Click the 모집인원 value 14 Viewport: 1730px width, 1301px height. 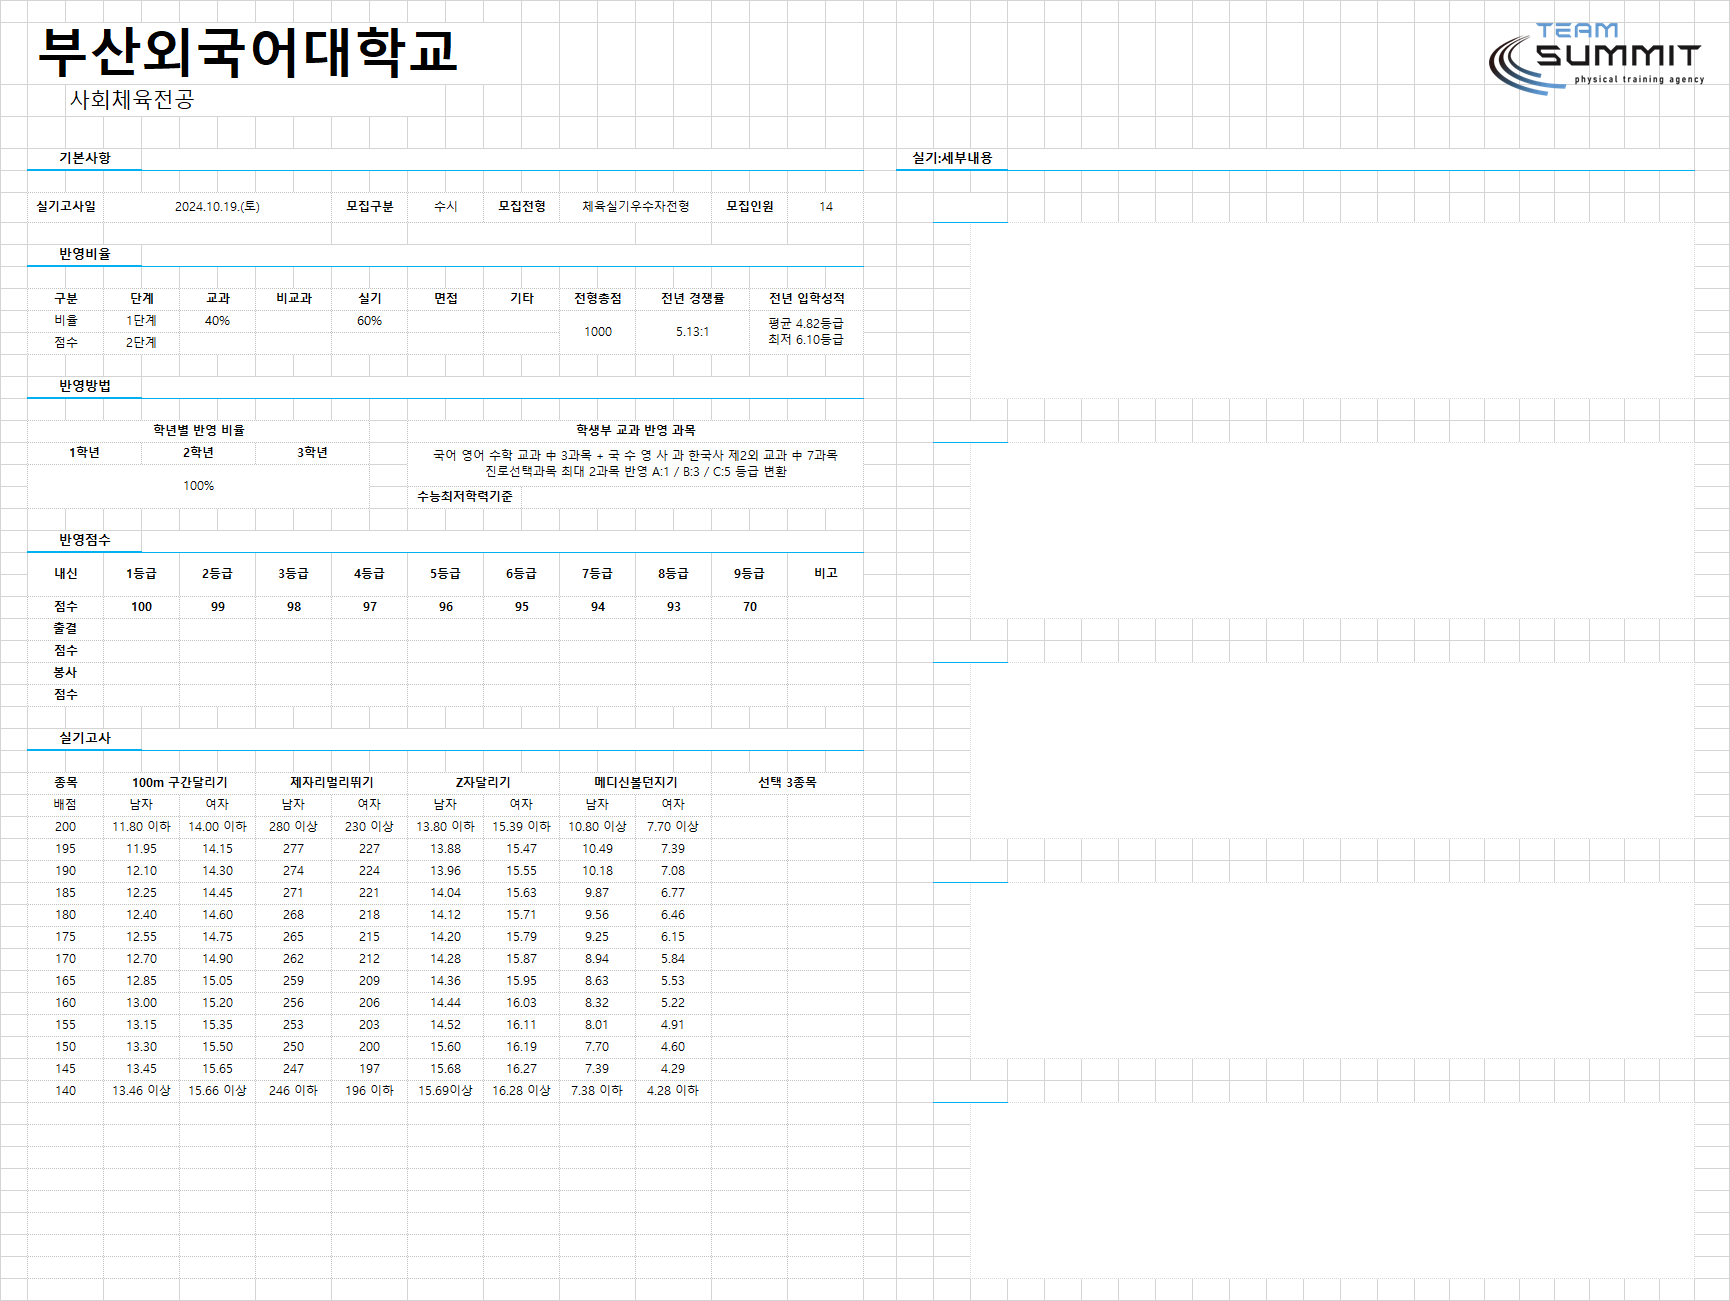[x=826, y=206]
